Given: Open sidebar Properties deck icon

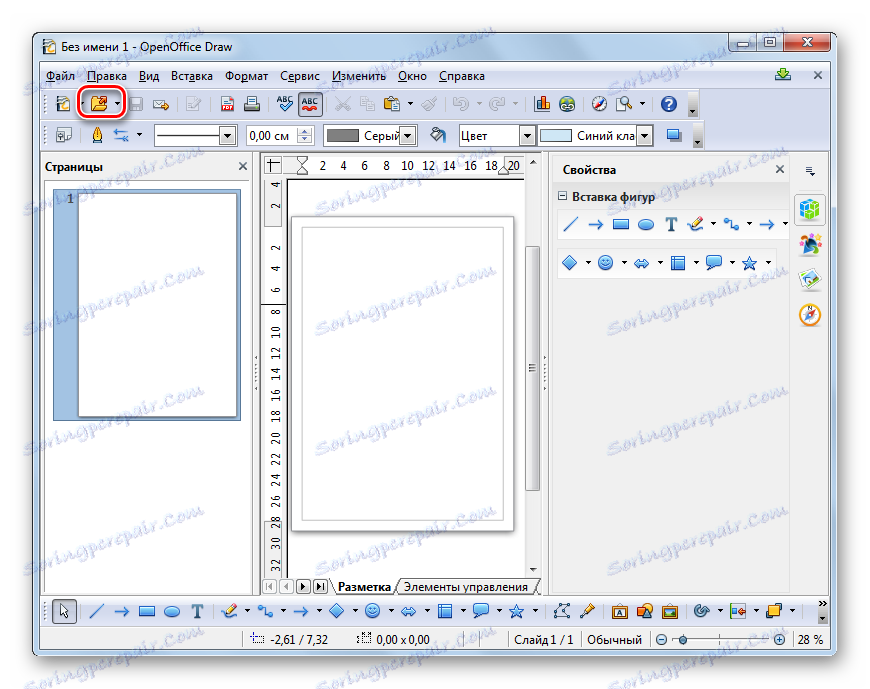Looking at the screenshot, I should [810, 209].
